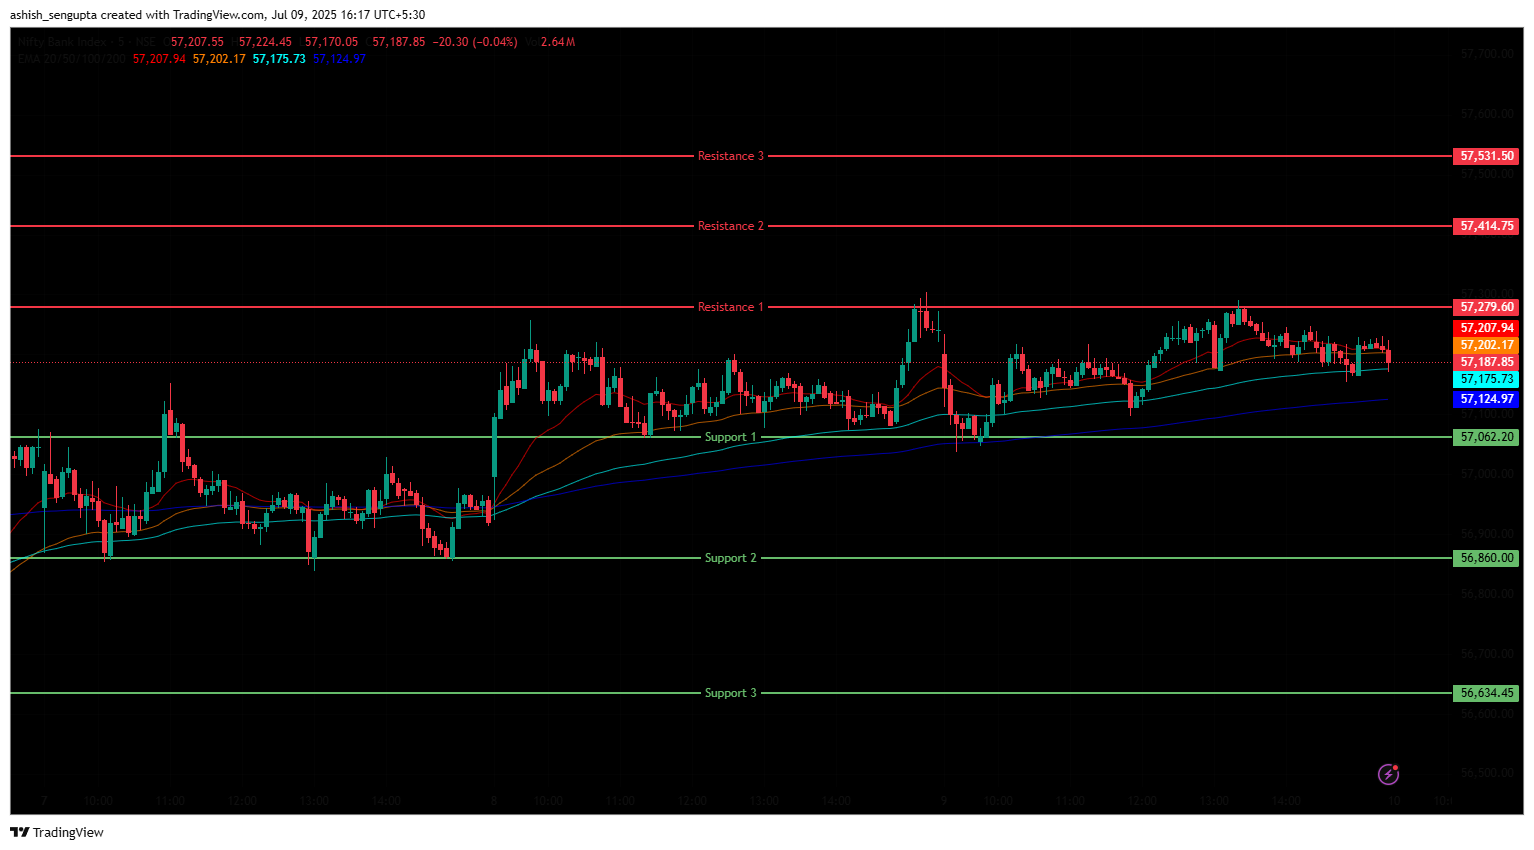The image size is (1534, 850).
Task: Click the 57,279.60 price scale tag
Action: [x=1486, y=307]
